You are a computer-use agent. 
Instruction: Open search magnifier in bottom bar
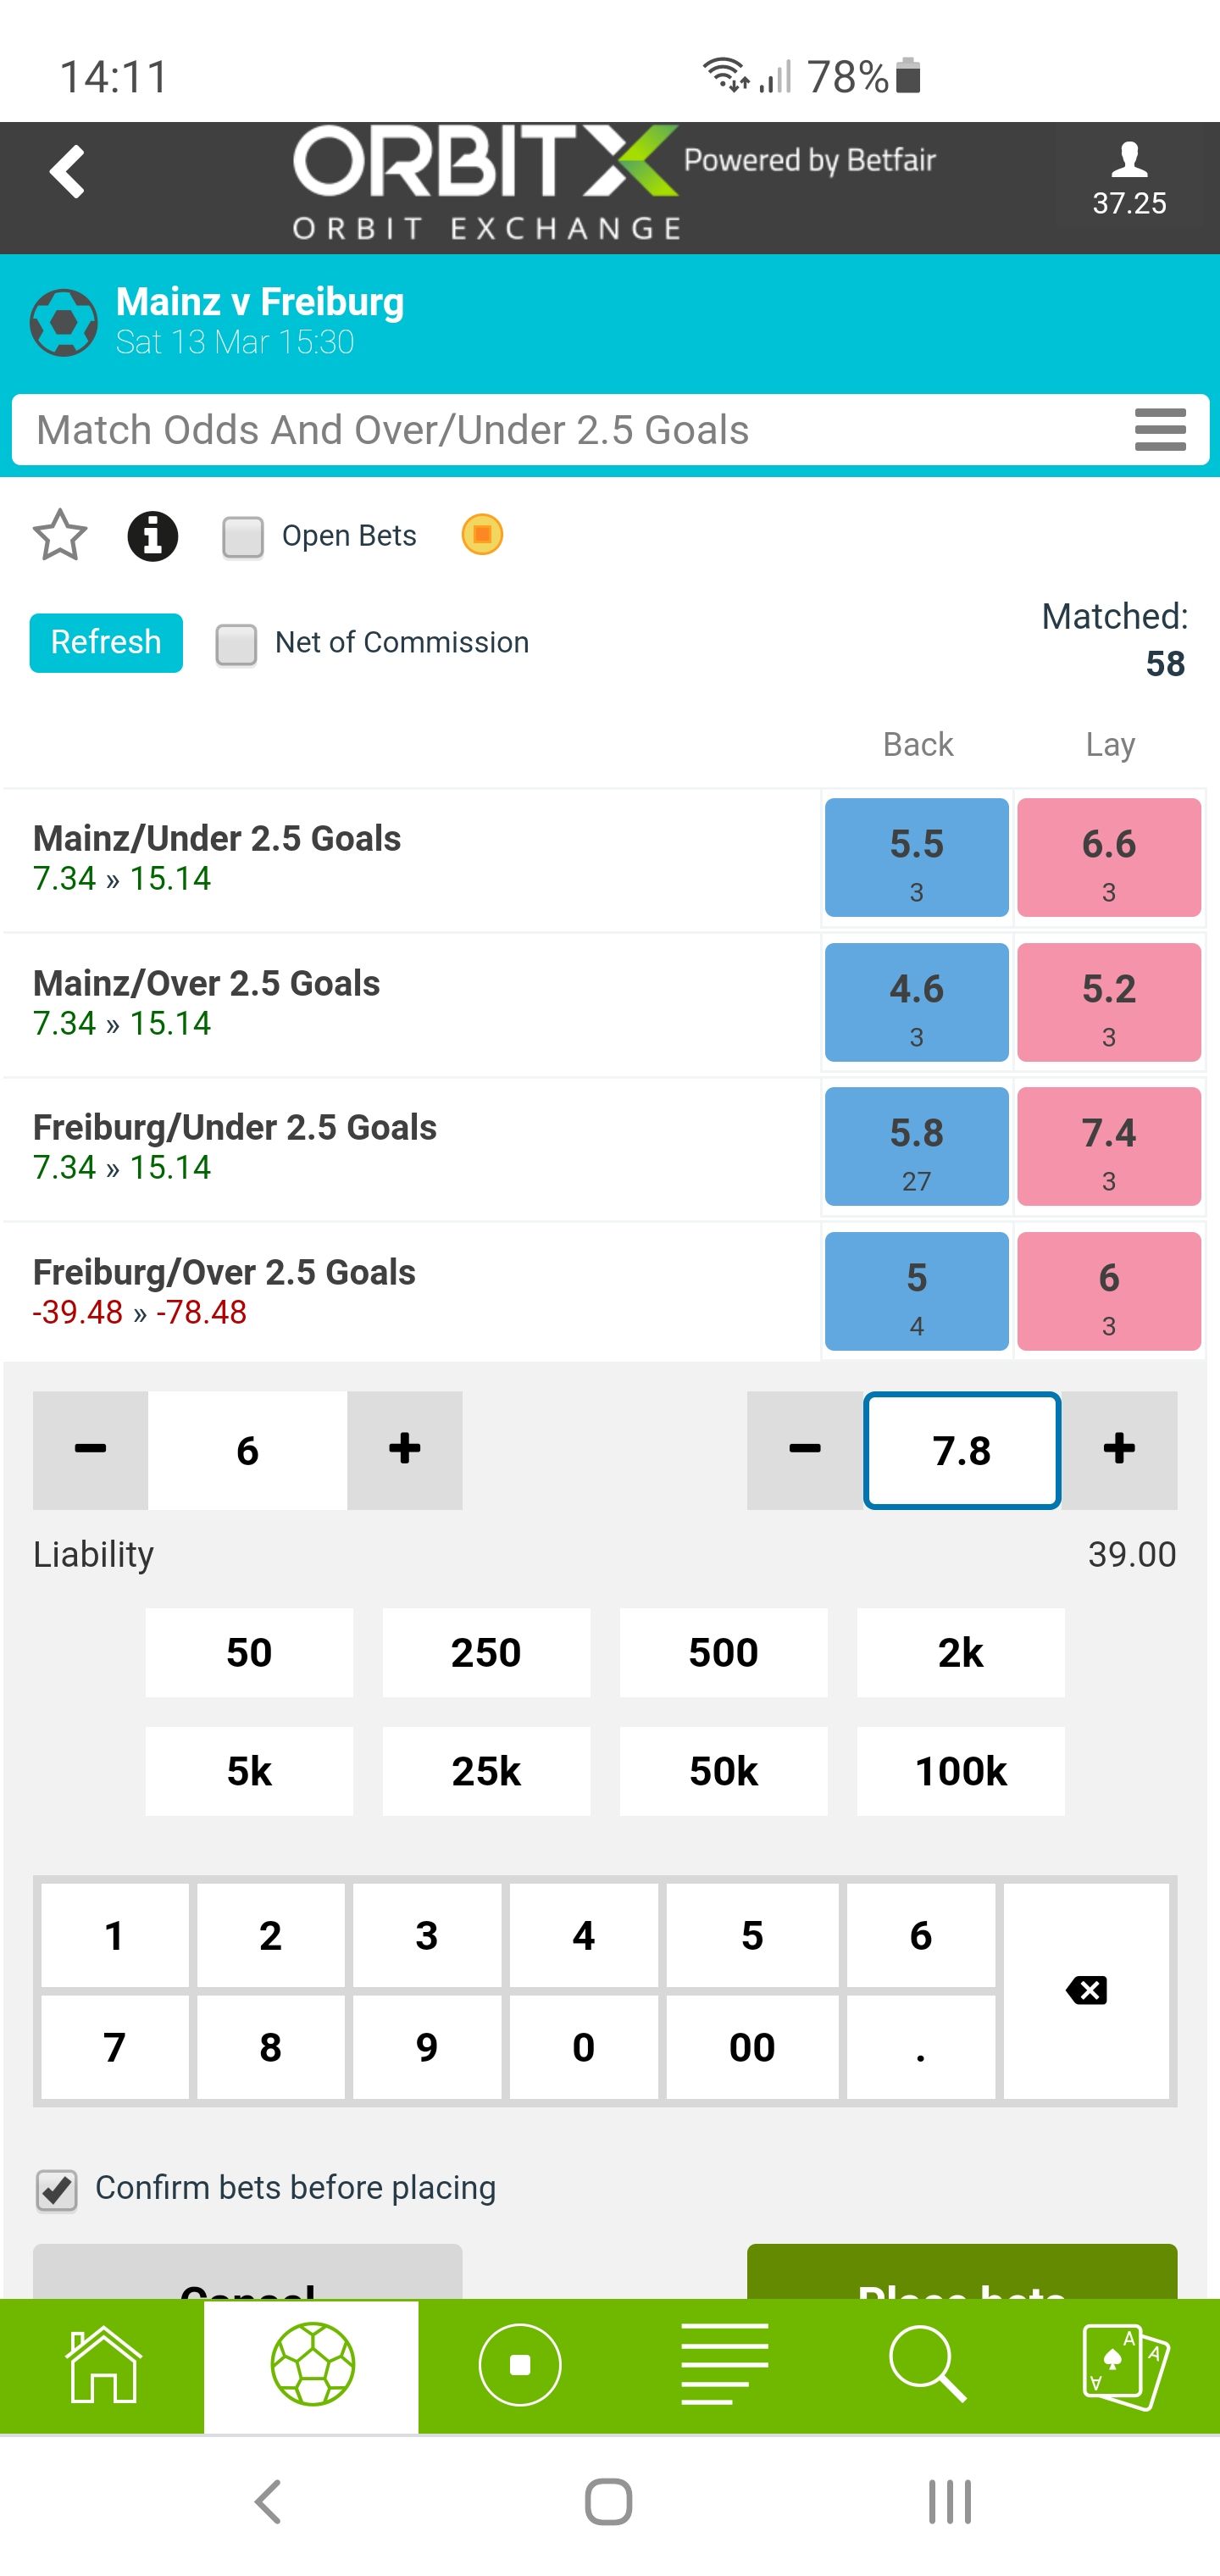tap(927, 2365)
